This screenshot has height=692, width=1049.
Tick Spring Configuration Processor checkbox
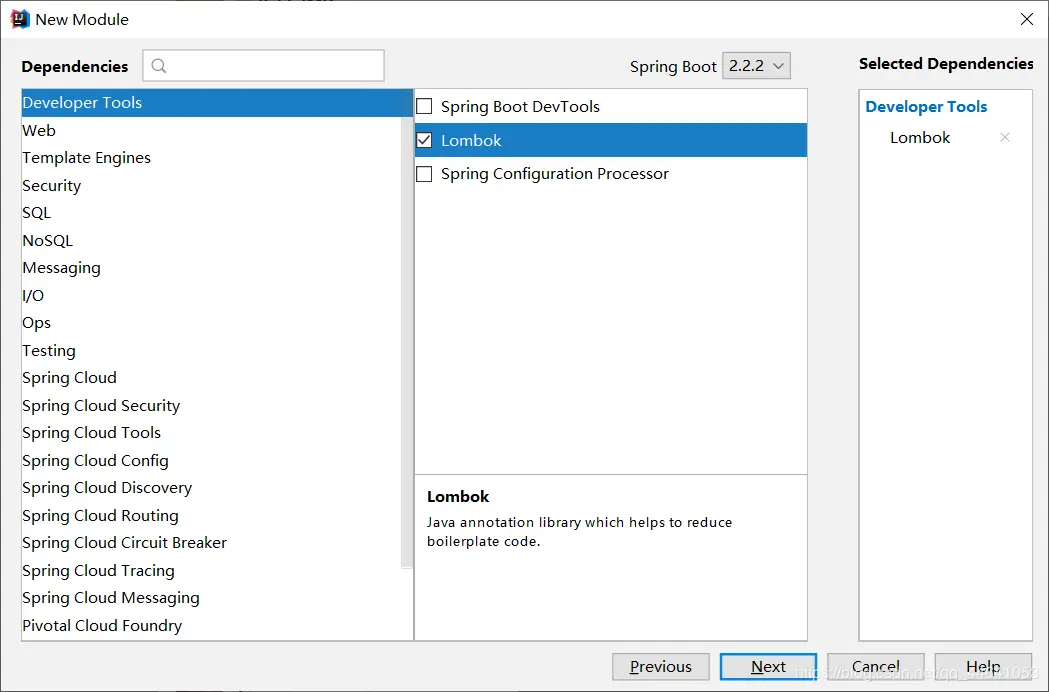[424, 174]
